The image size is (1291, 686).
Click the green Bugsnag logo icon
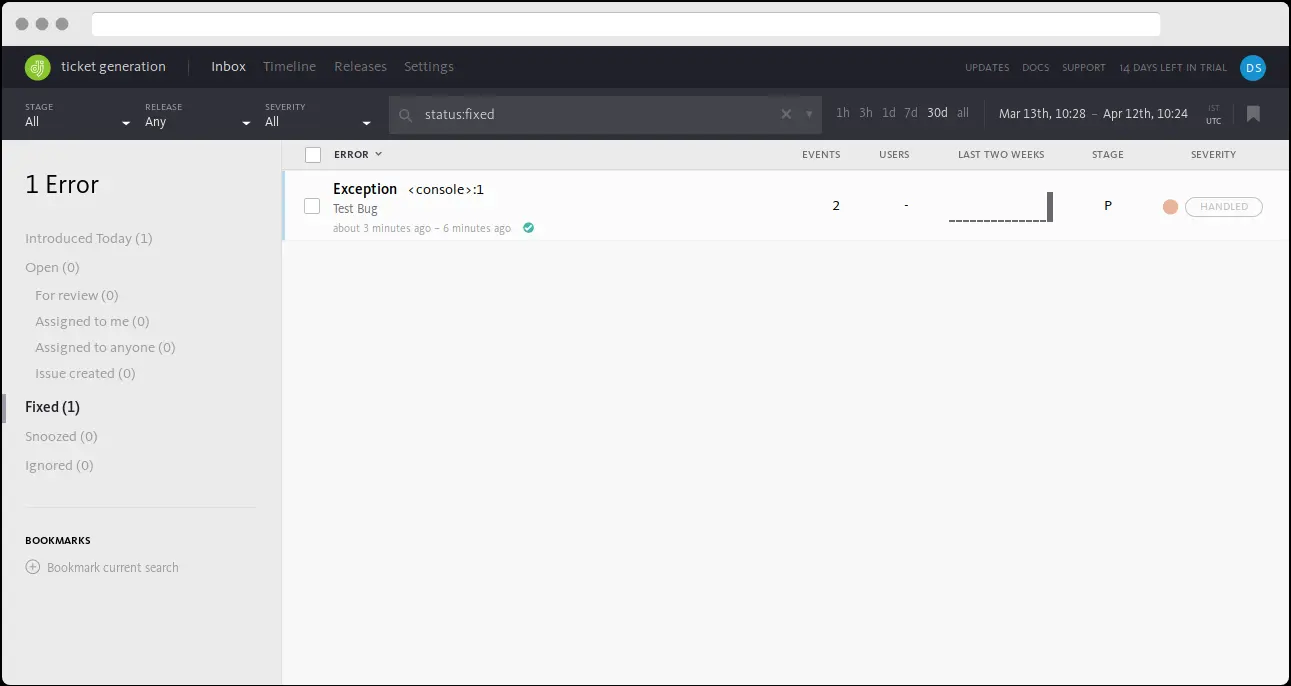pyautogui.click(x=37, y=67)
